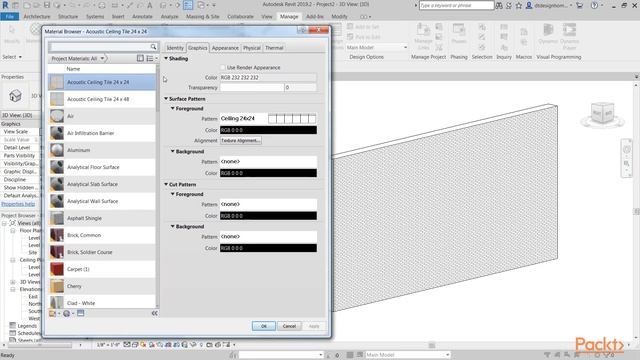
Task: Click the Revit application logo icon
Action: click(x=5, y=5)
